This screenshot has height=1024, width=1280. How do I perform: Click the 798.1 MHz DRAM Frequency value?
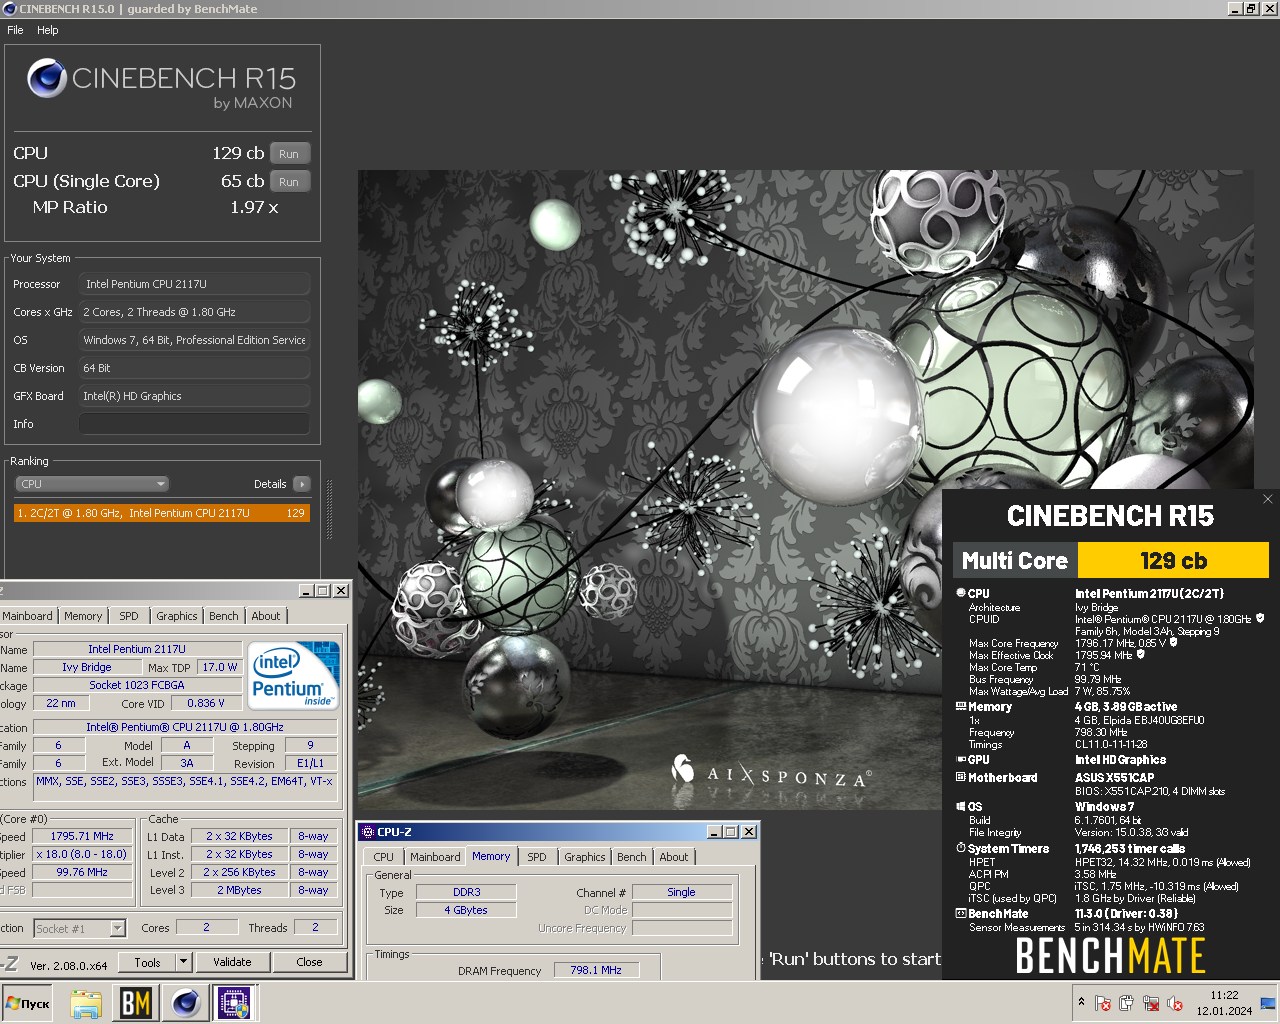(x=596, y=970)
